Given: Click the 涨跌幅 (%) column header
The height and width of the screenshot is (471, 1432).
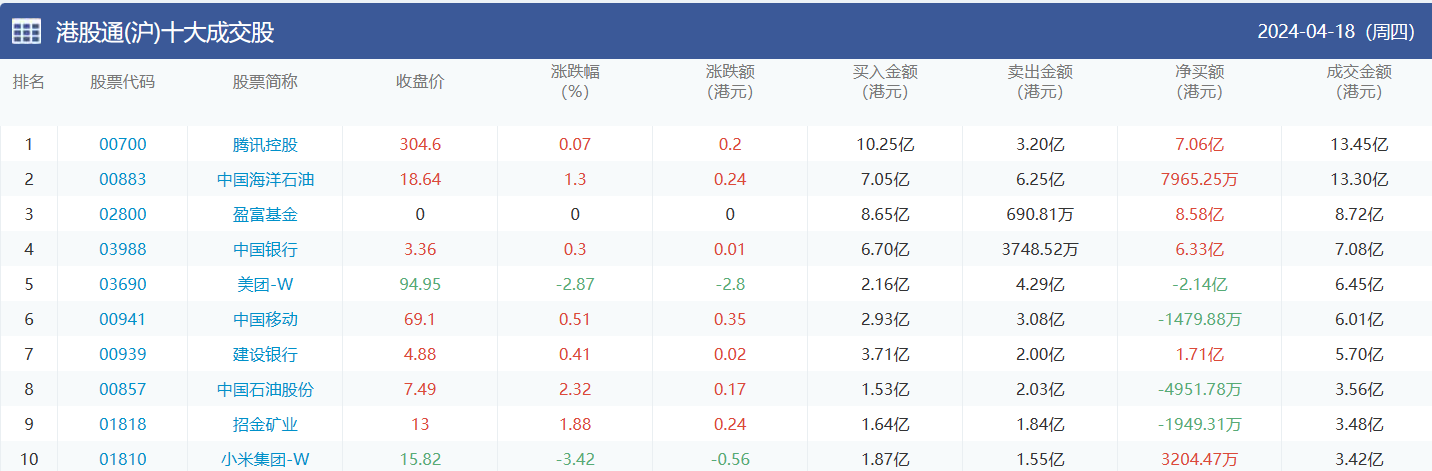Looking at the screenshot, I should (x=575, y=82).
